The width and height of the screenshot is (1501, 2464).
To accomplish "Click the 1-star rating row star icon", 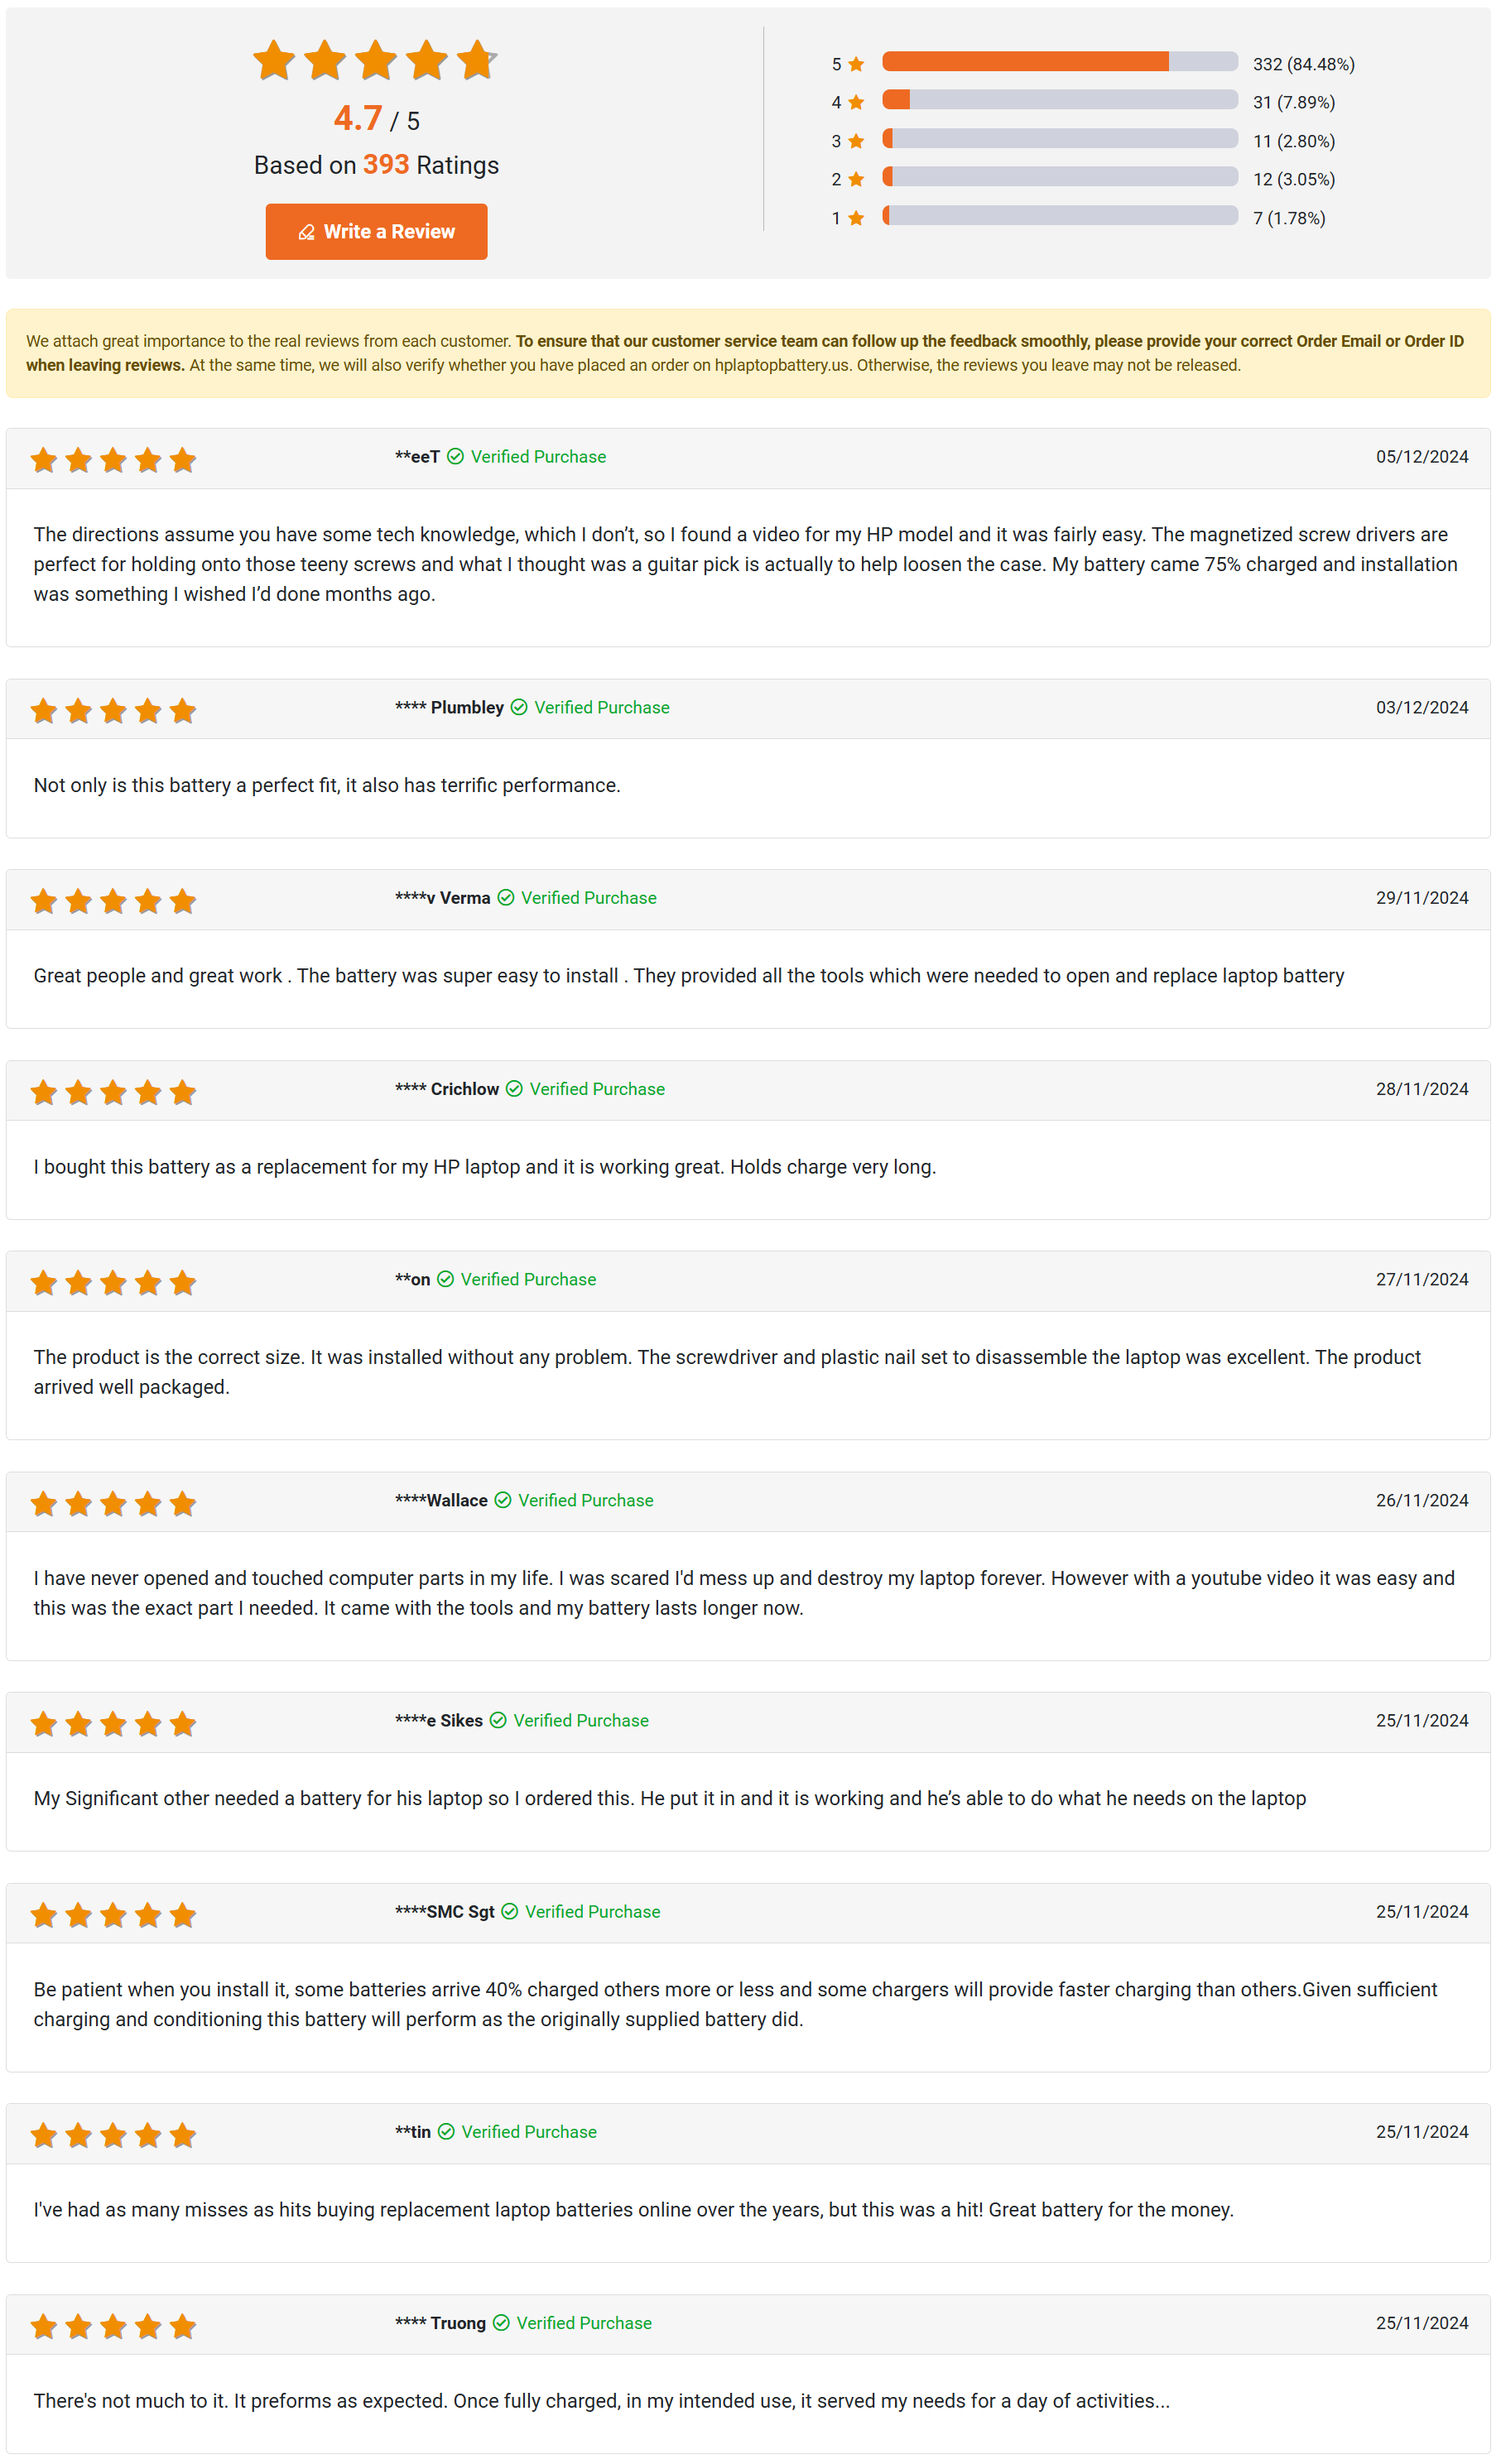I will coord(856,218).
